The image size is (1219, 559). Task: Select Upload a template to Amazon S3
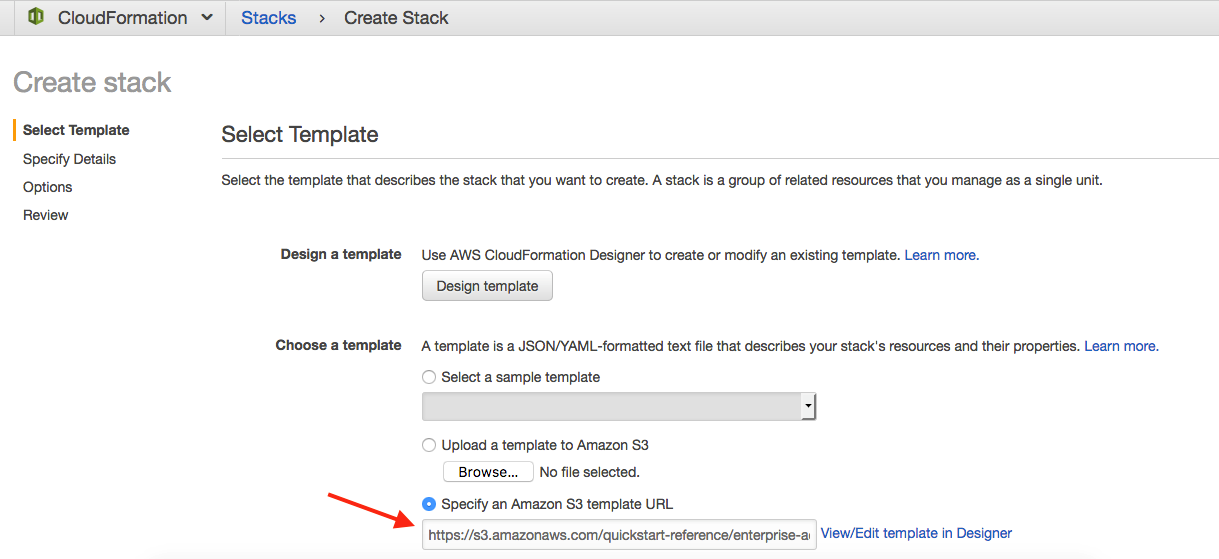point(429,445)
